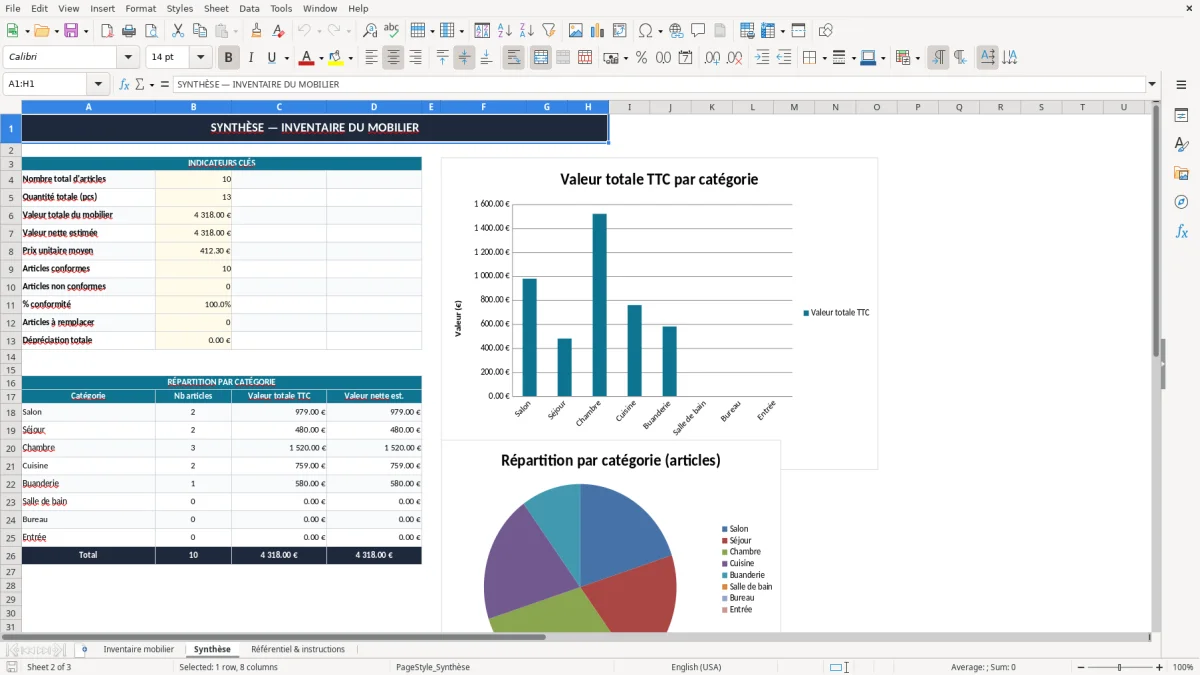Viewport: 1200px width, 675px height.
Task: Run the spelling check (abc icon)
Action: (392, 31)
